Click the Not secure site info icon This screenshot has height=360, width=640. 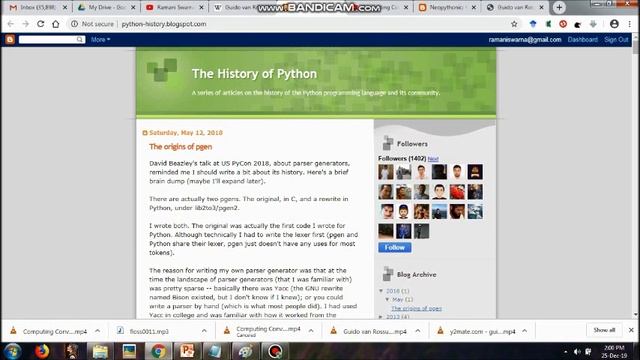pyautogui.click(x=74, y=24)
